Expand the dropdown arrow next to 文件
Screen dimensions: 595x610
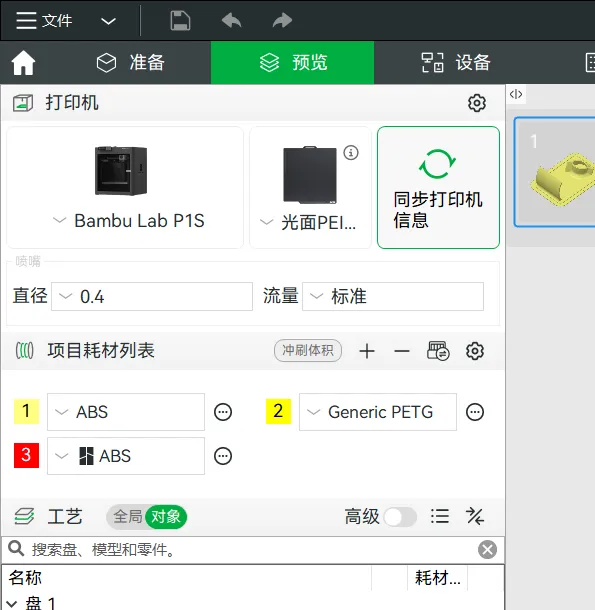[x=108, y=21]
